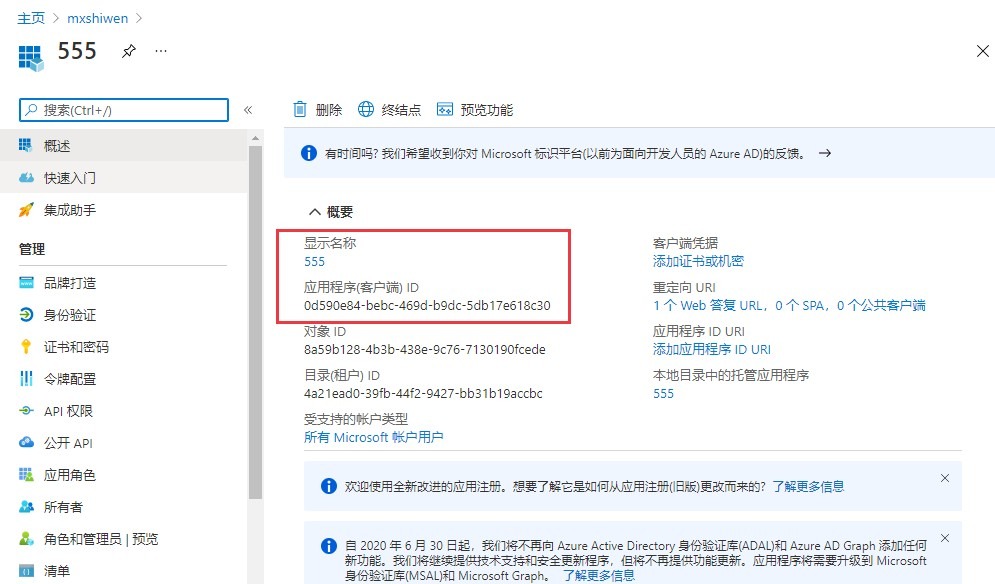This screenshot has width=995, height=584.
Task: Click 所有 Microsoft 帐户用户 link
Action: (374, 437)
